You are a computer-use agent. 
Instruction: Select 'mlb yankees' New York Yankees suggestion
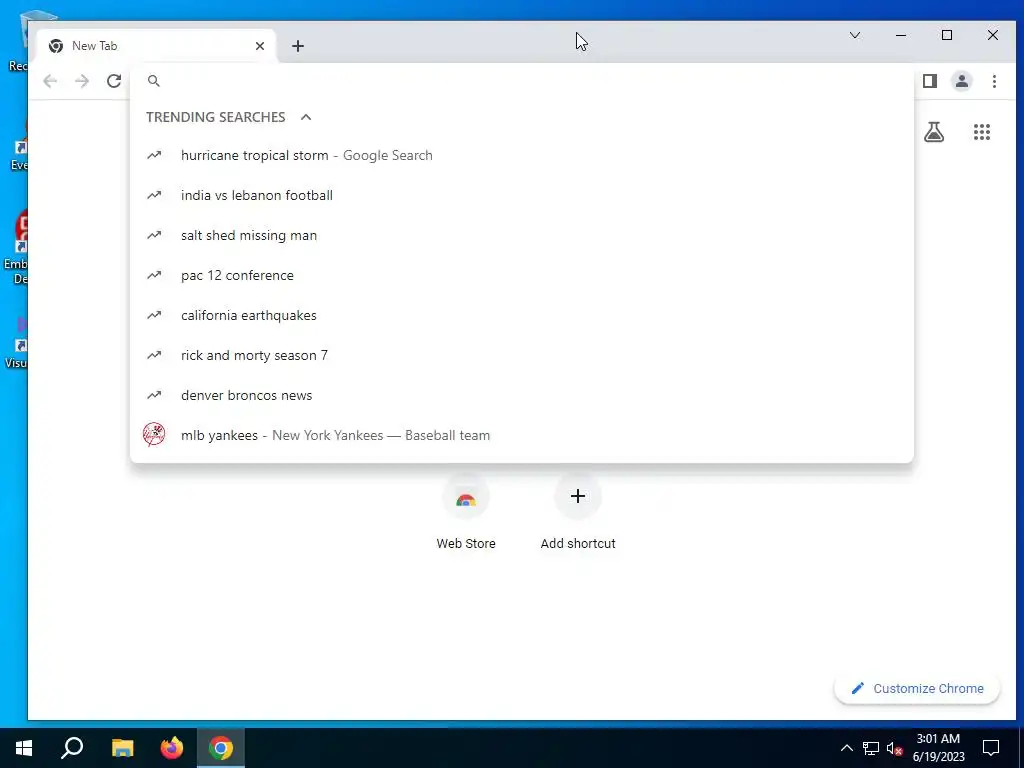(522, 435)
